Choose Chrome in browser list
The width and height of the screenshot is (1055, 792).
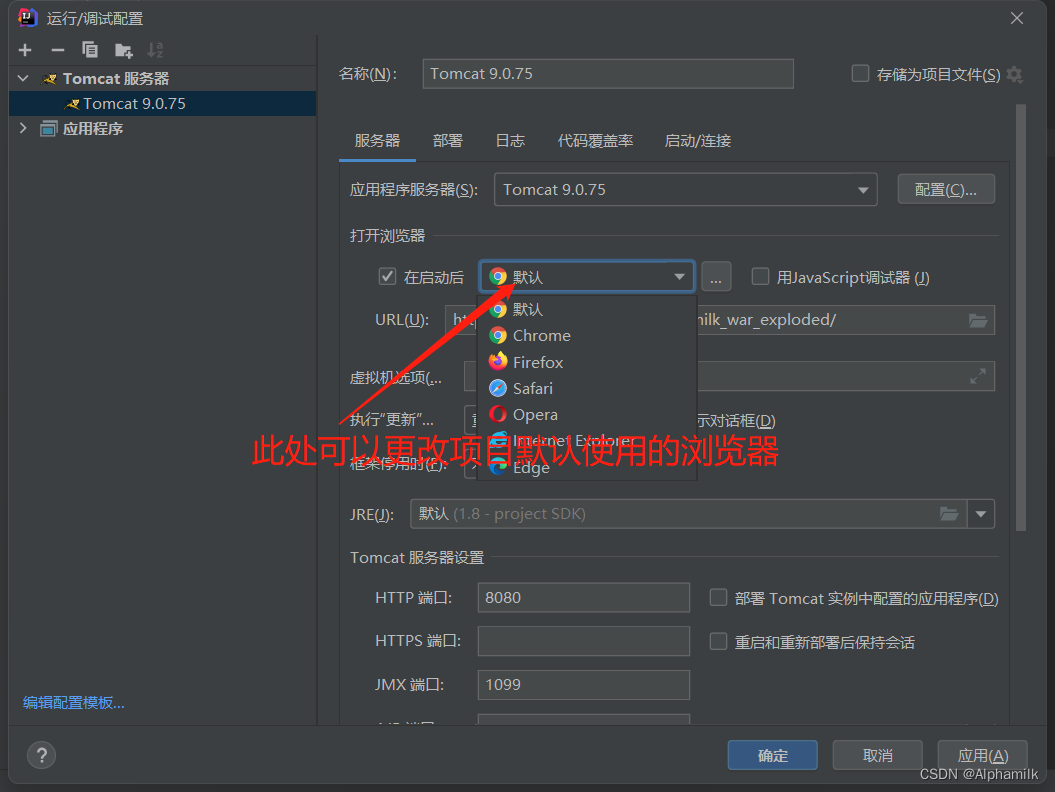tap(586, 336)
